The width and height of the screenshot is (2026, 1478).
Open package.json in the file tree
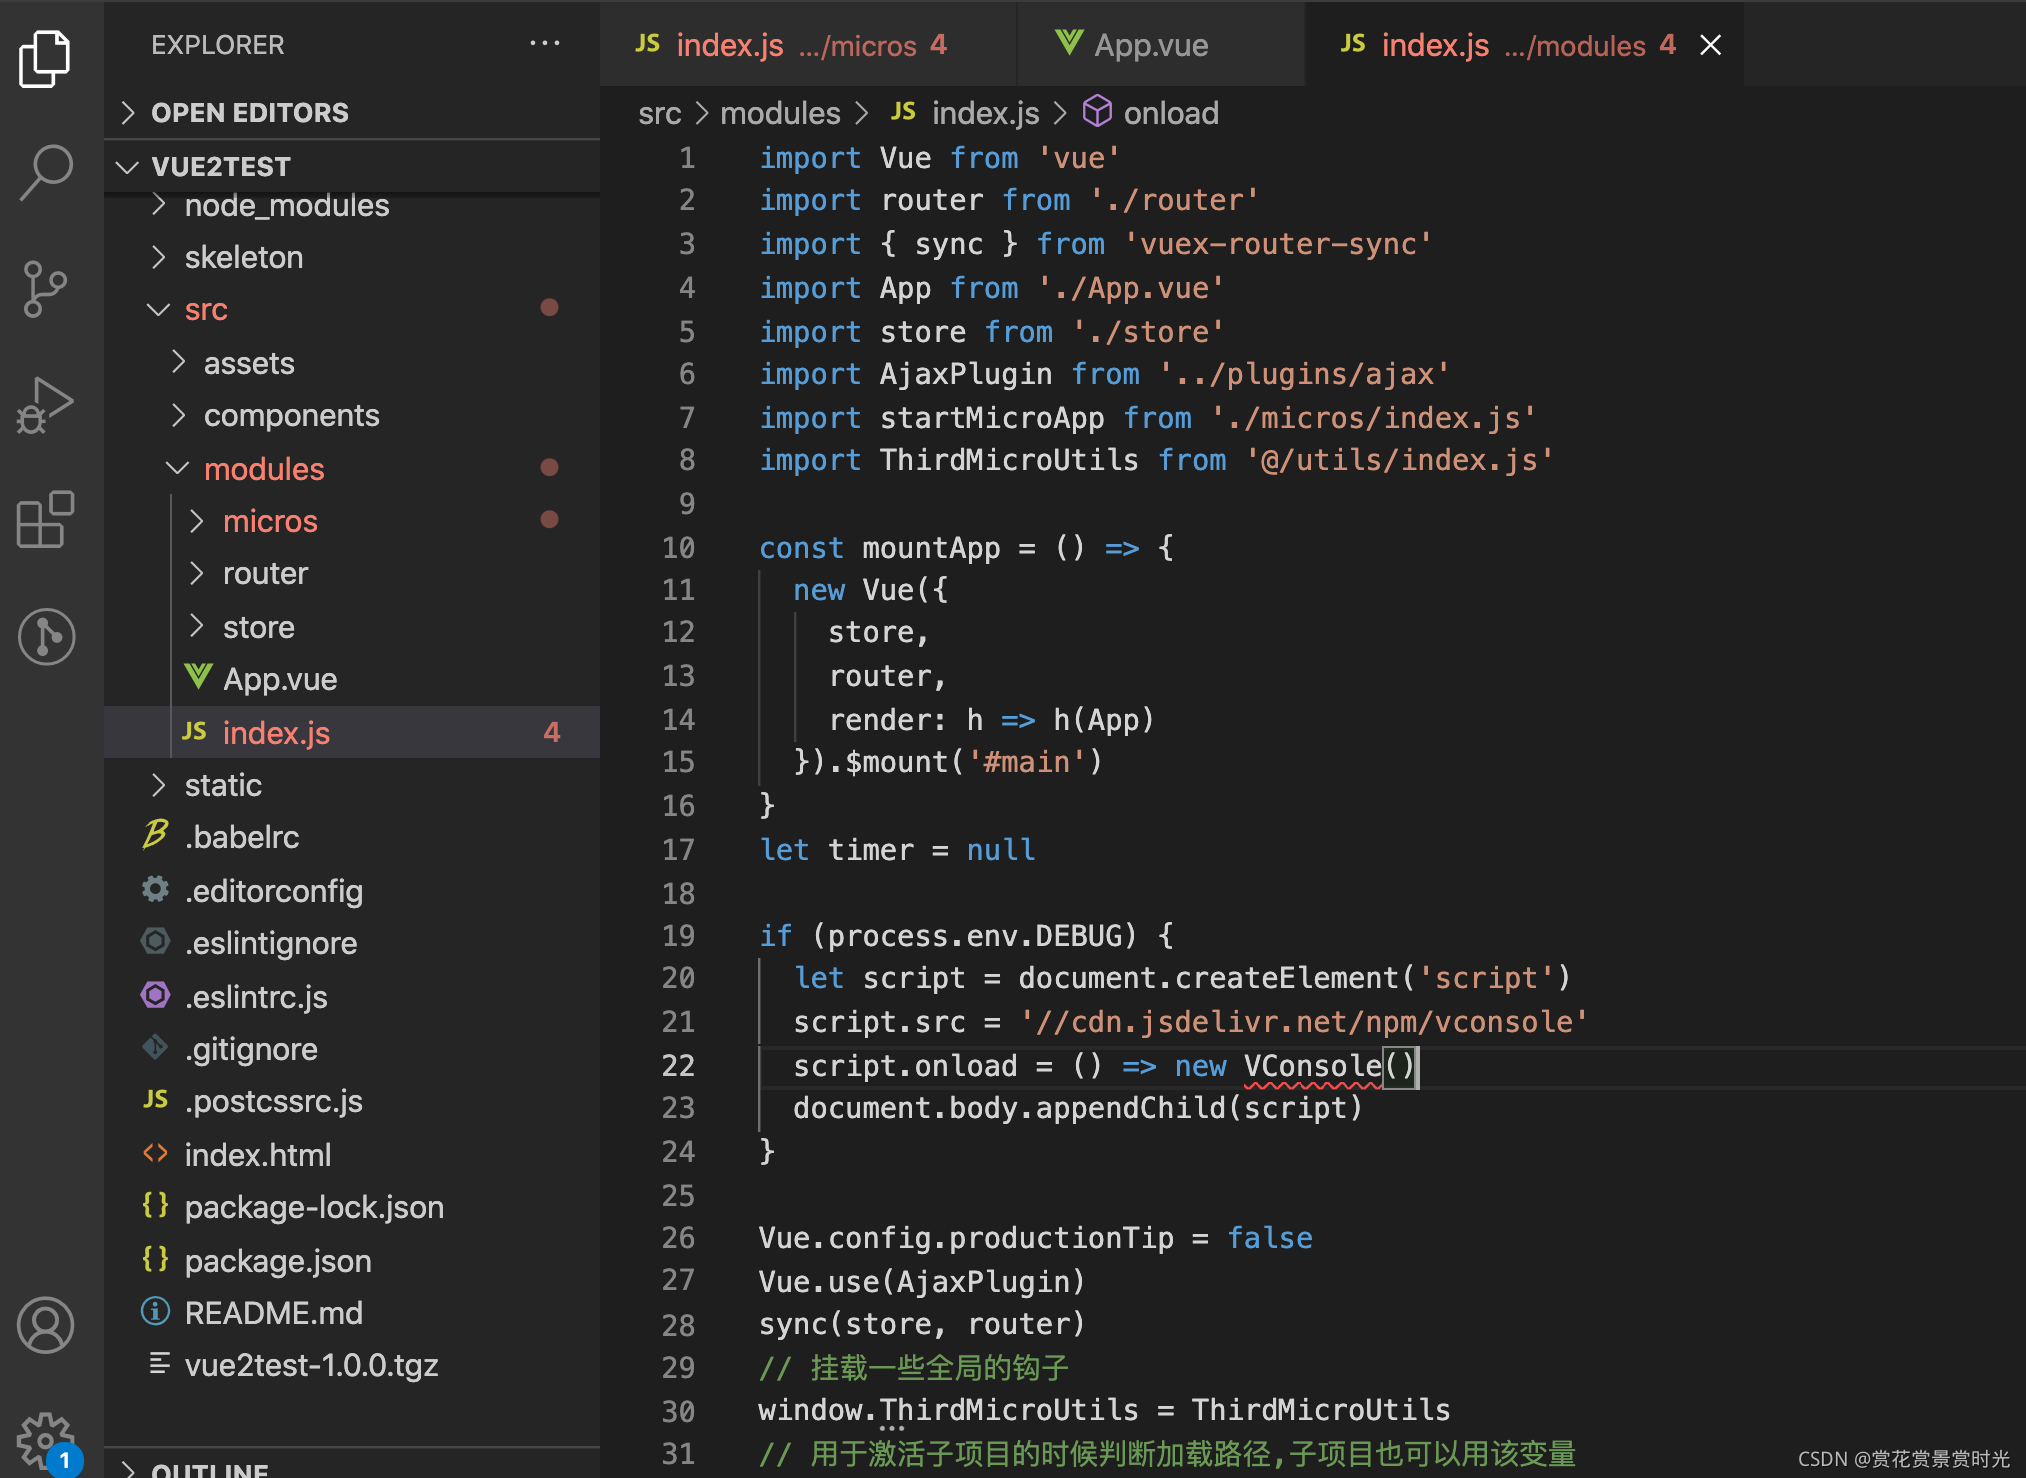[x=277, y=1261]
